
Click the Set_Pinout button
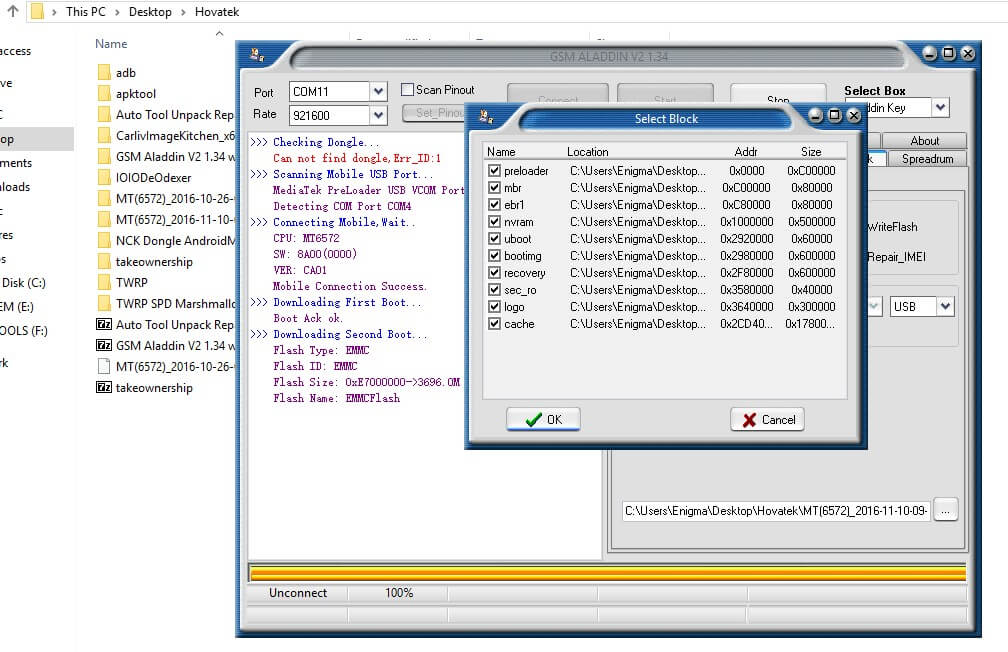coord(434,113)
